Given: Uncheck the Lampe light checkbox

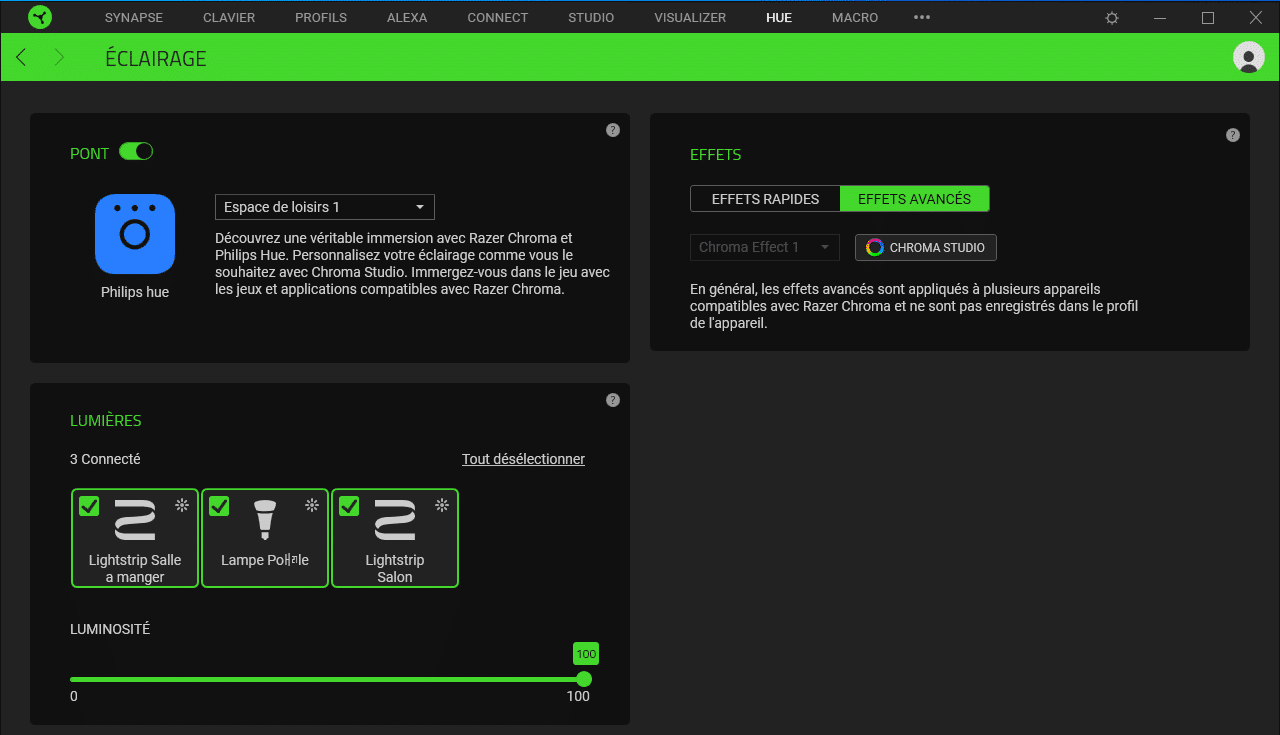Looking at the screenshot, I should tap(219, 506).
